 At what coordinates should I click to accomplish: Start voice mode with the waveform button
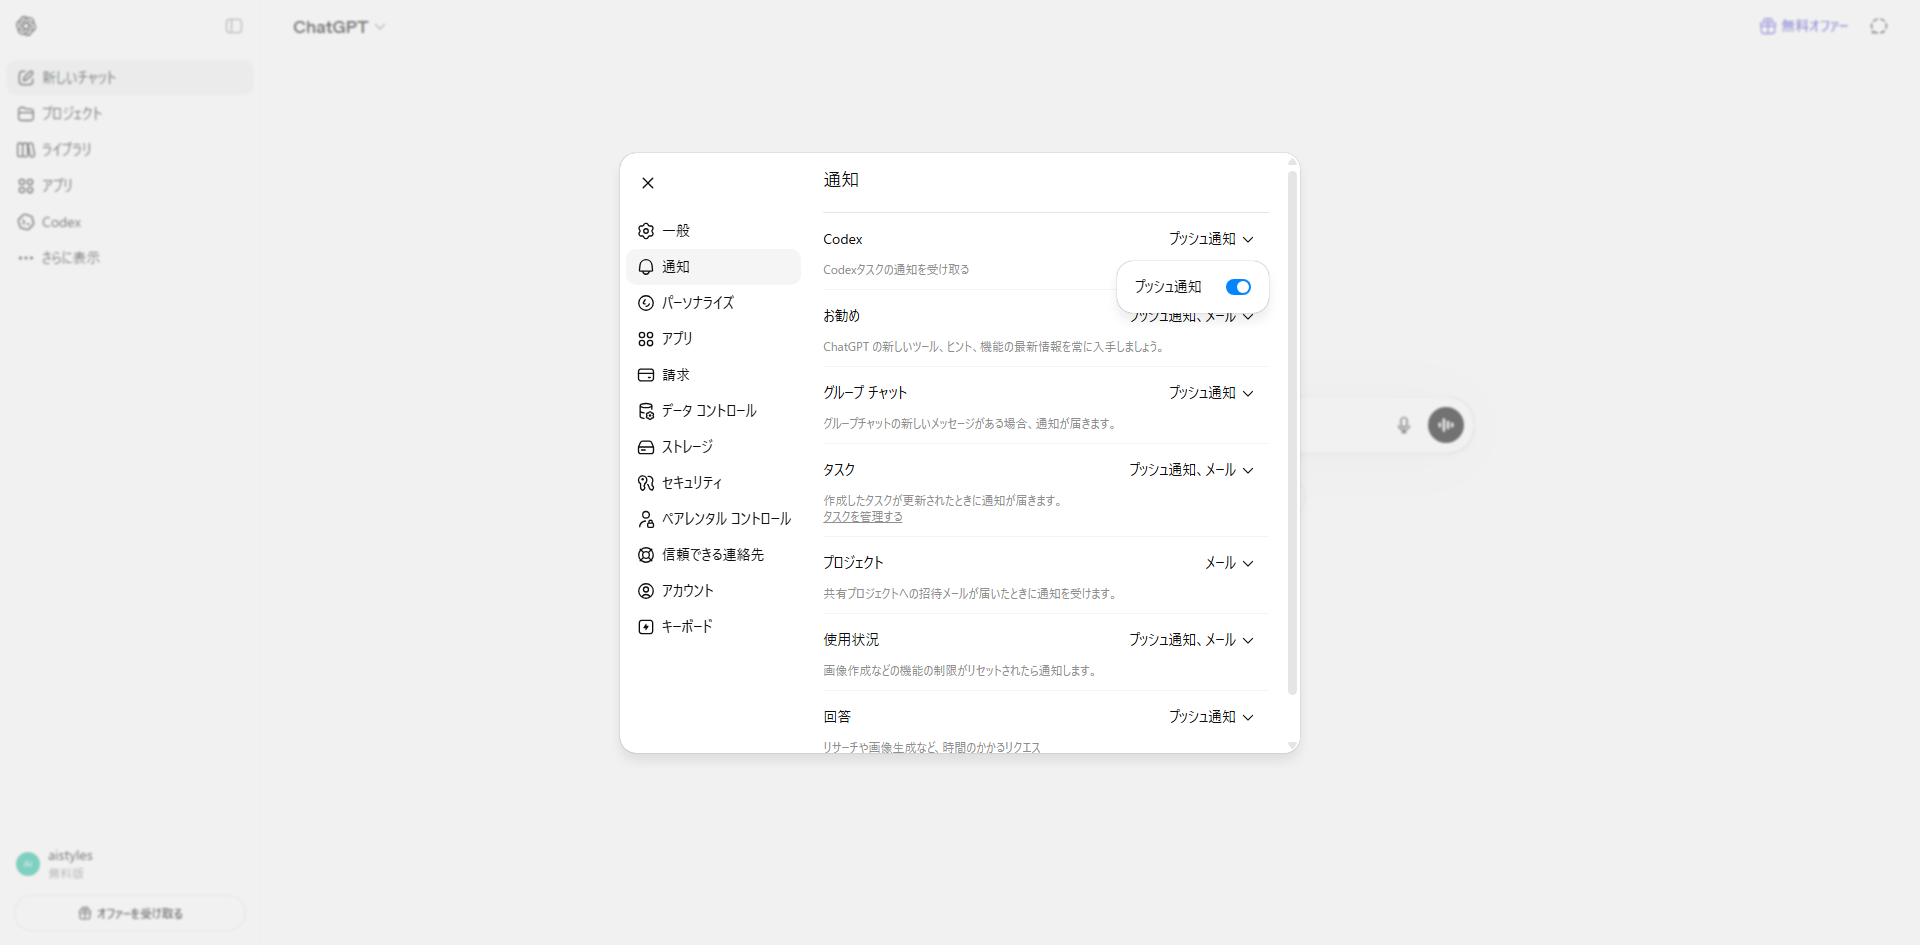click(x=1446, y=425)
